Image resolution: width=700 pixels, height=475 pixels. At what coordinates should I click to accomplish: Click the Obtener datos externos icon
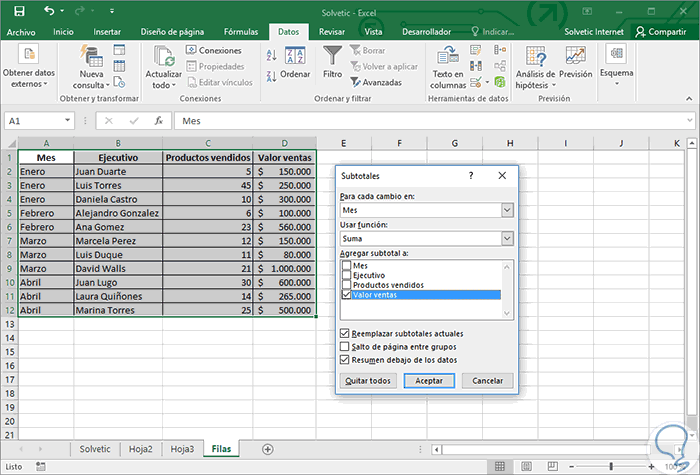[x=28, y=55]
